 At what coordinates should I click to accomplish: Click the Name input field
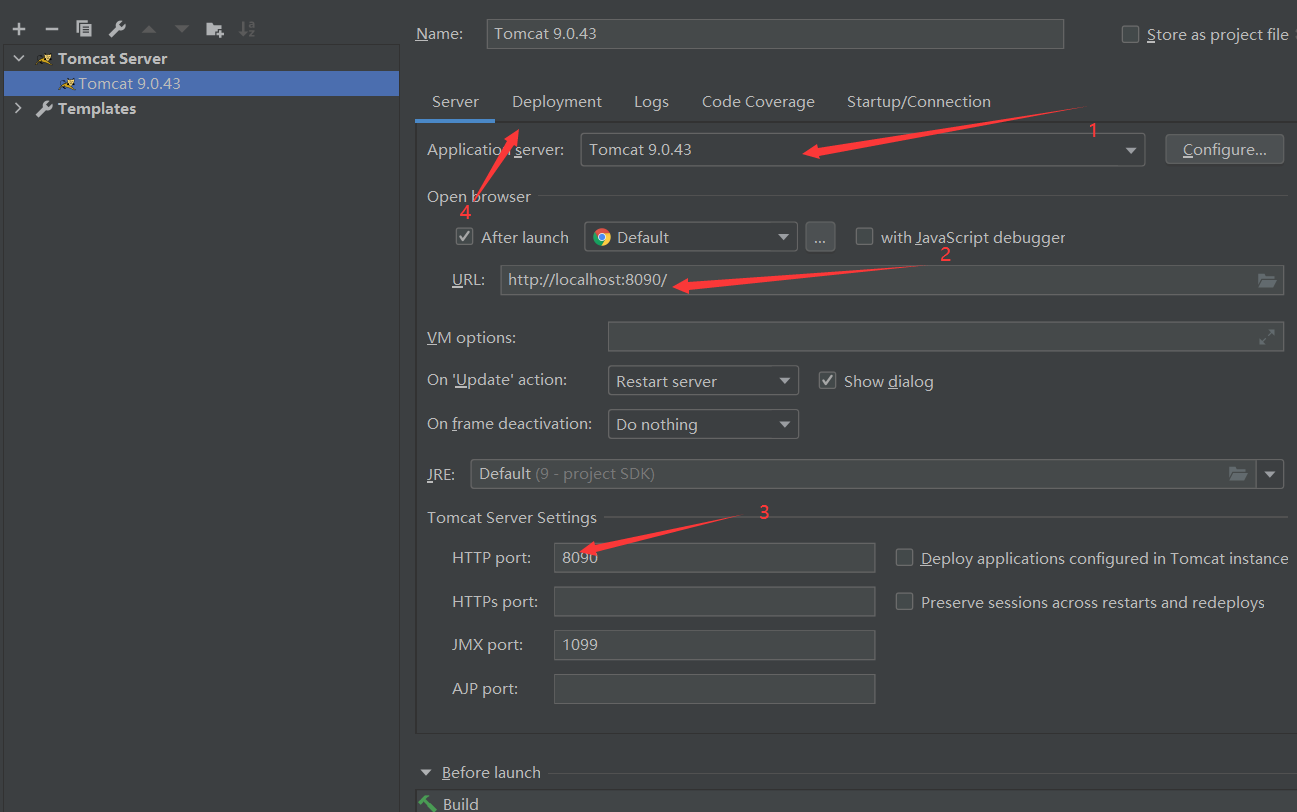click(775, 34)
